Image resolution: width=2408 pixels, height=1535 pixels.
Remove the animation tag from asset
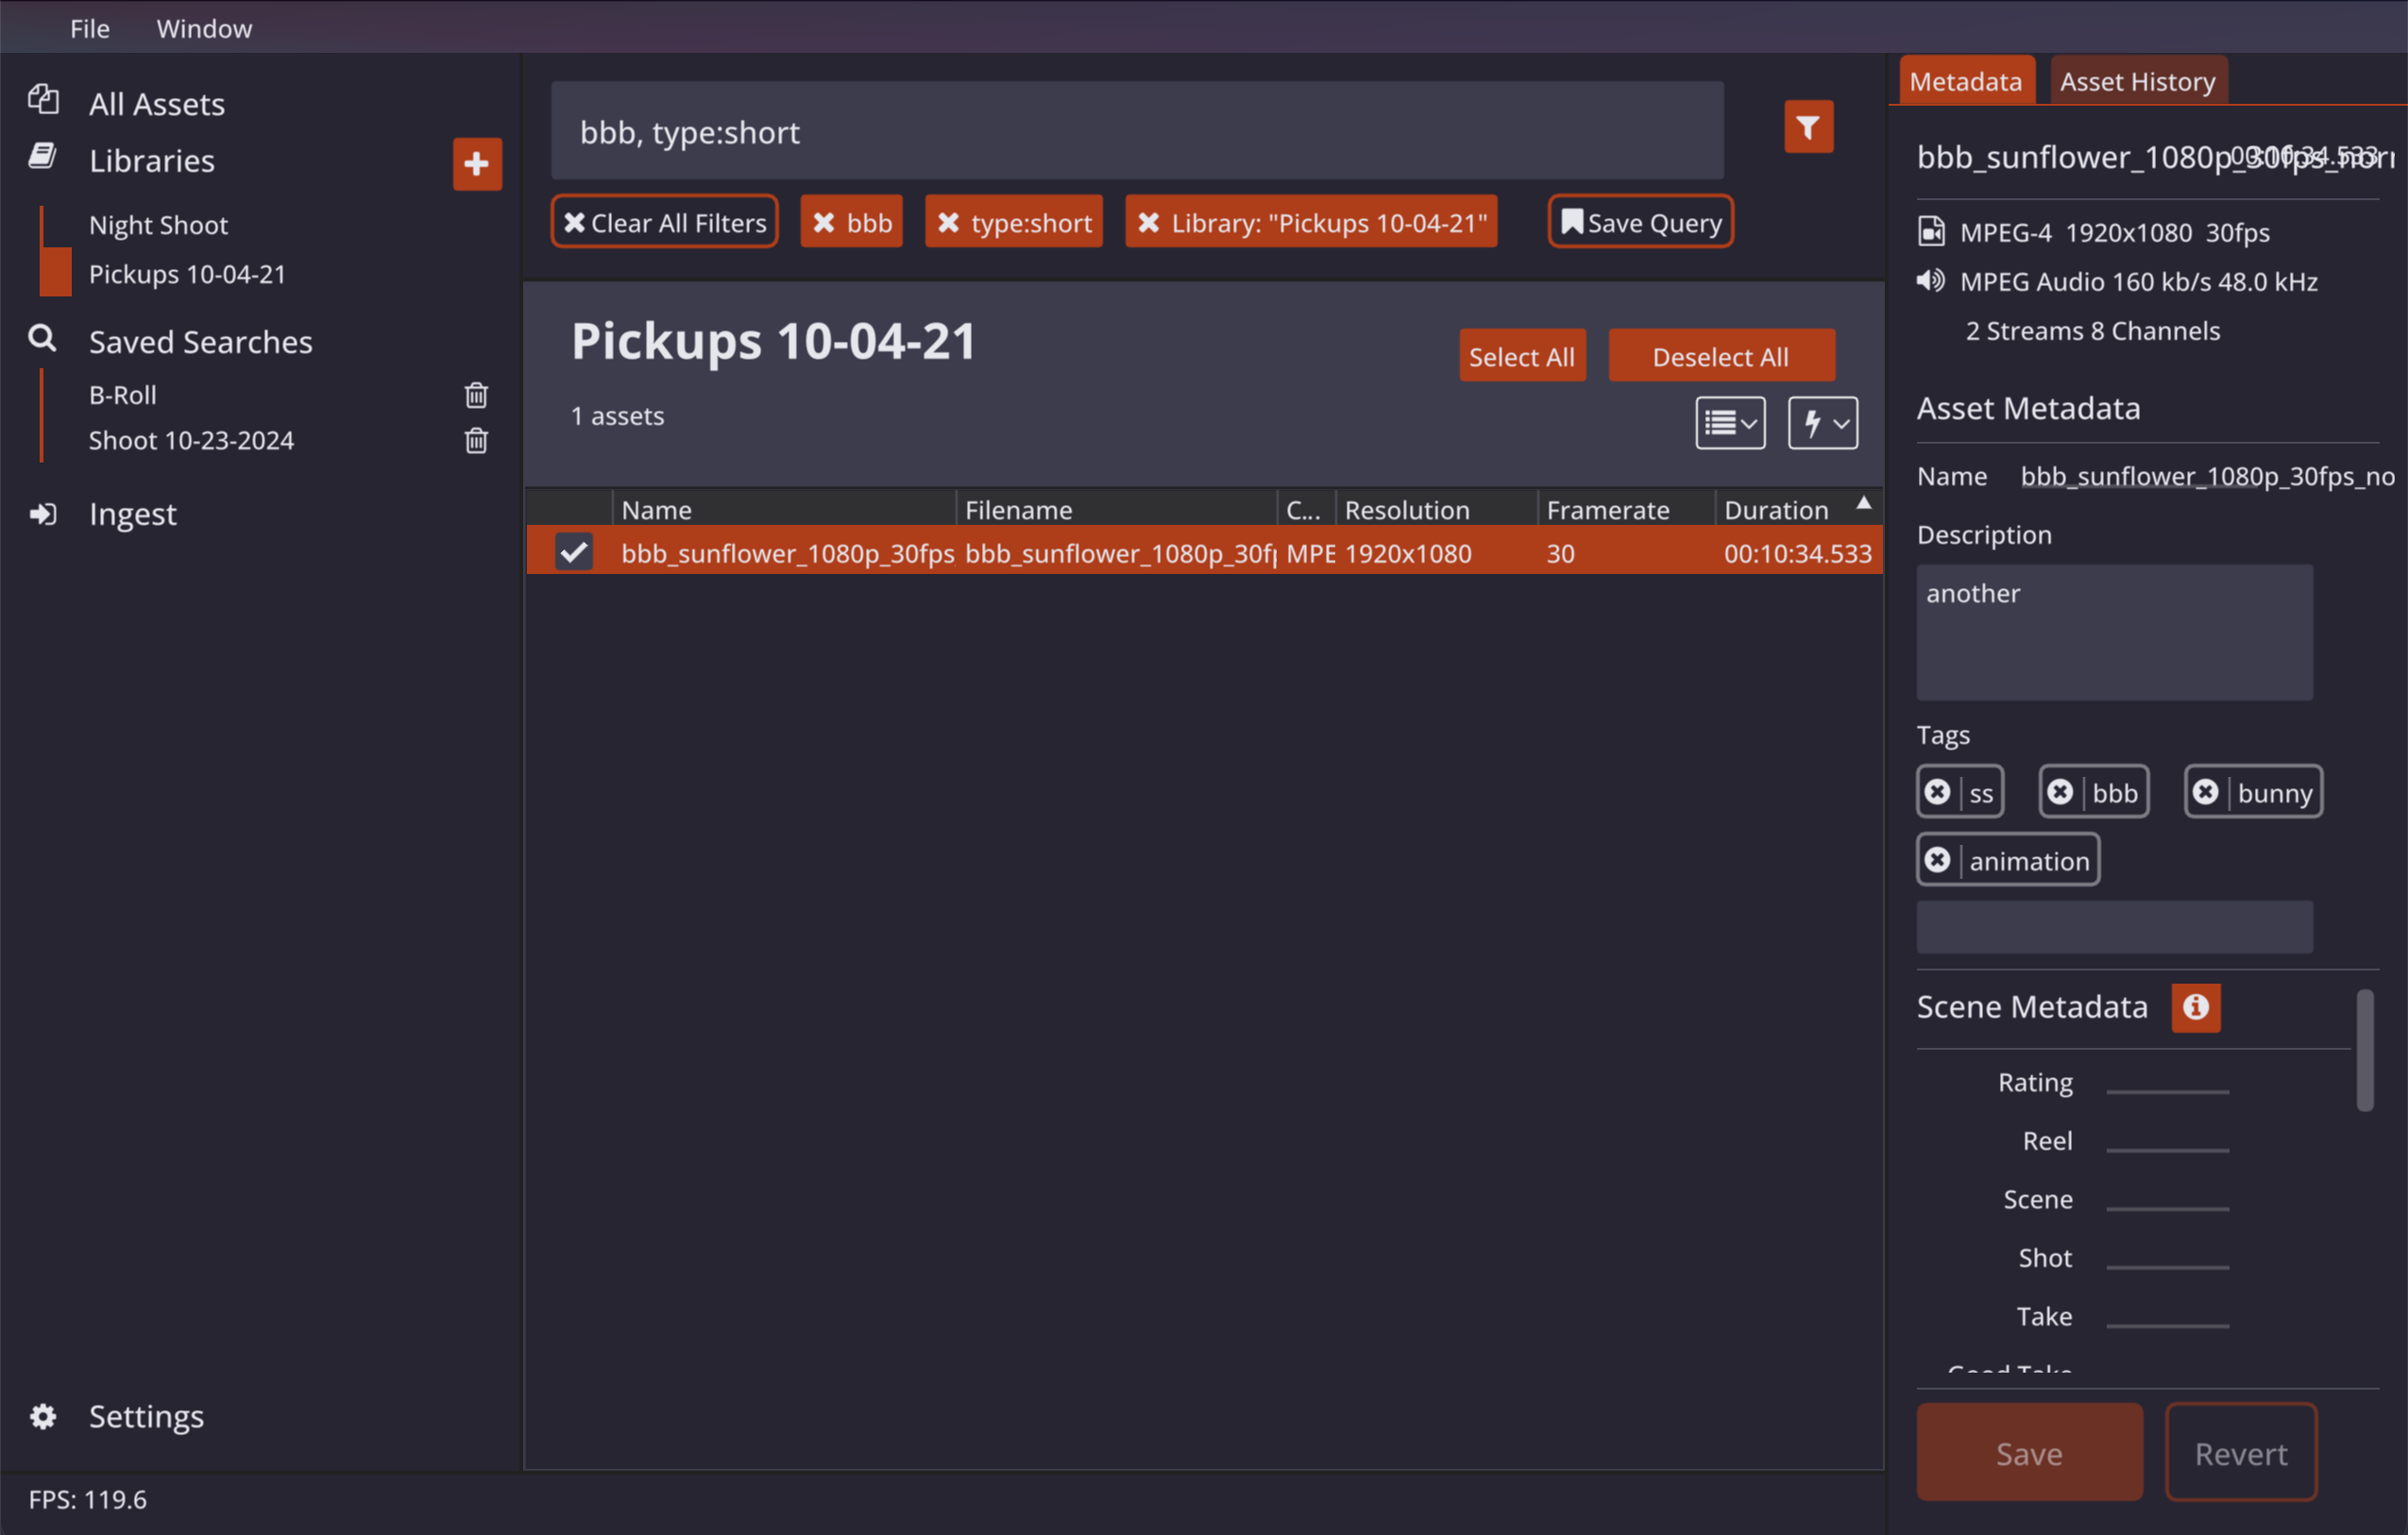pos(1937,860)
